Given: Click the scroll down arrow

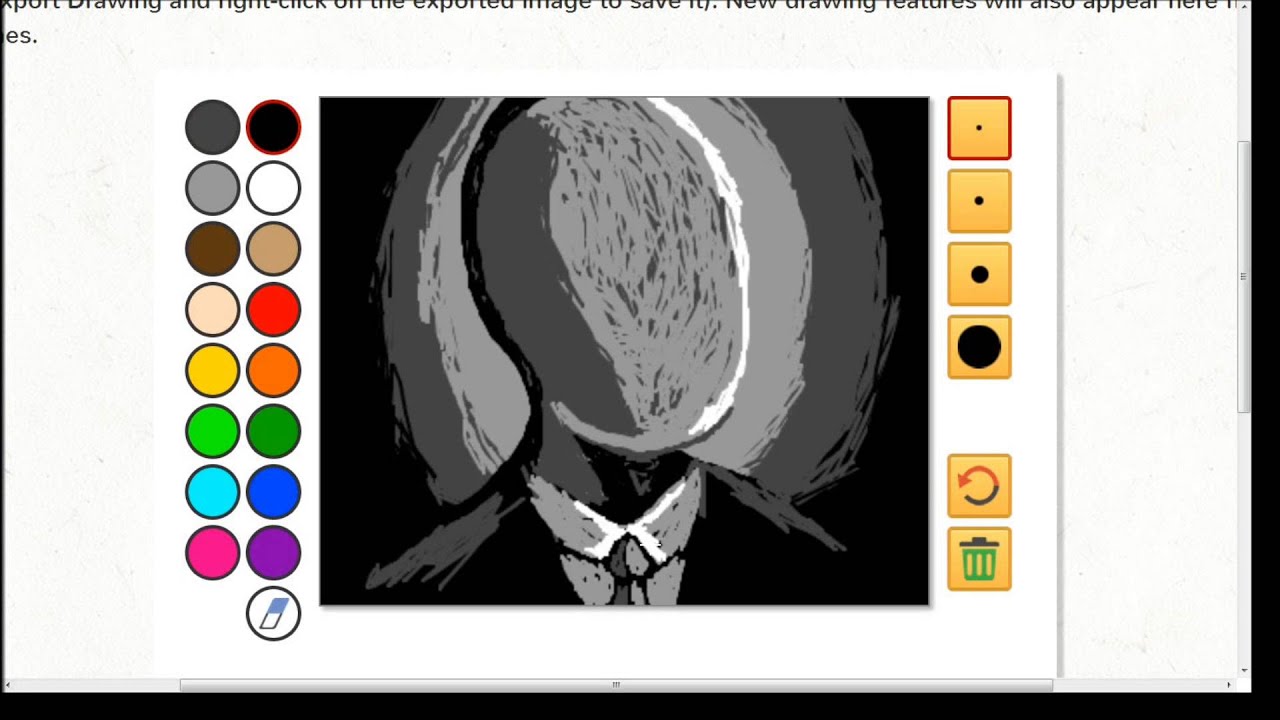Looking at the screenshot, I should coord(1244,670).
